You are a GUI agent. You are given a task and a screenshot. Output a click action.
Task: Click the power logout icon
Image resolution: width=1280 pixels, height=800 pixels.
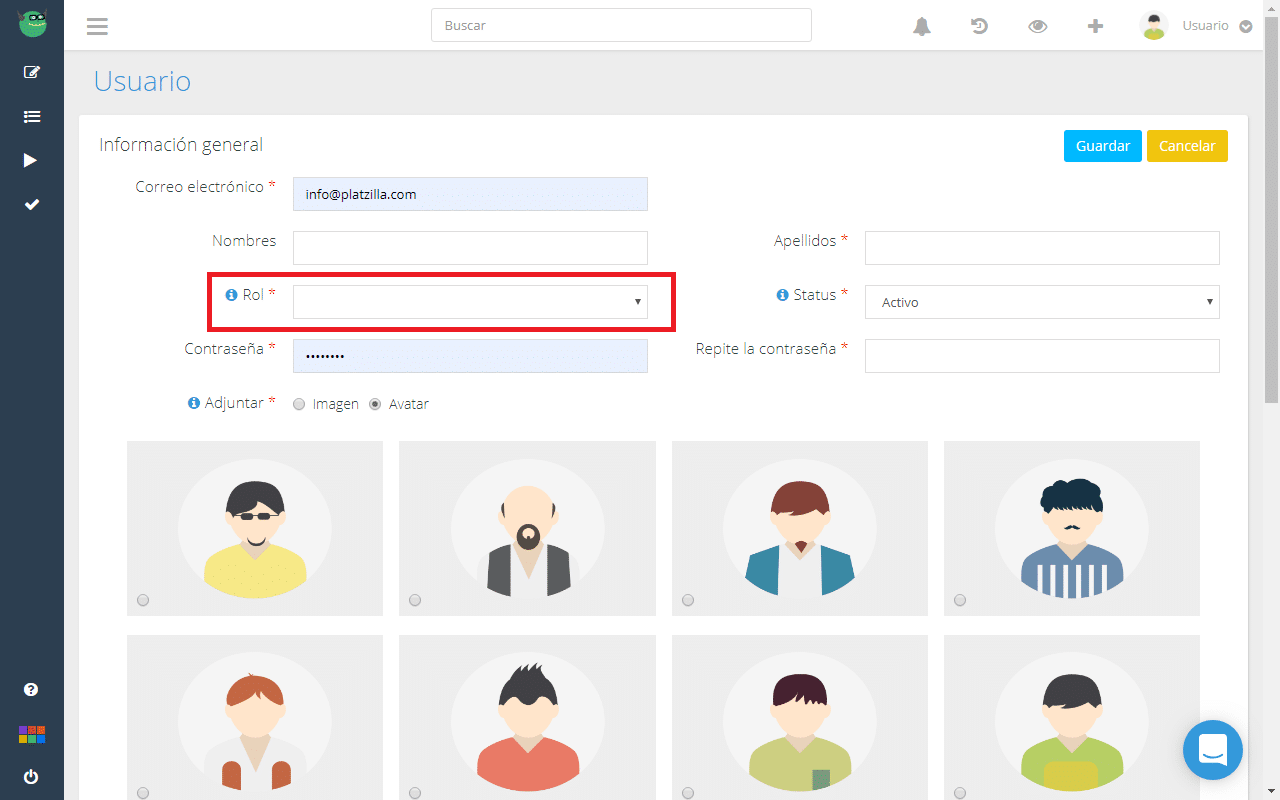coord(32,777)
